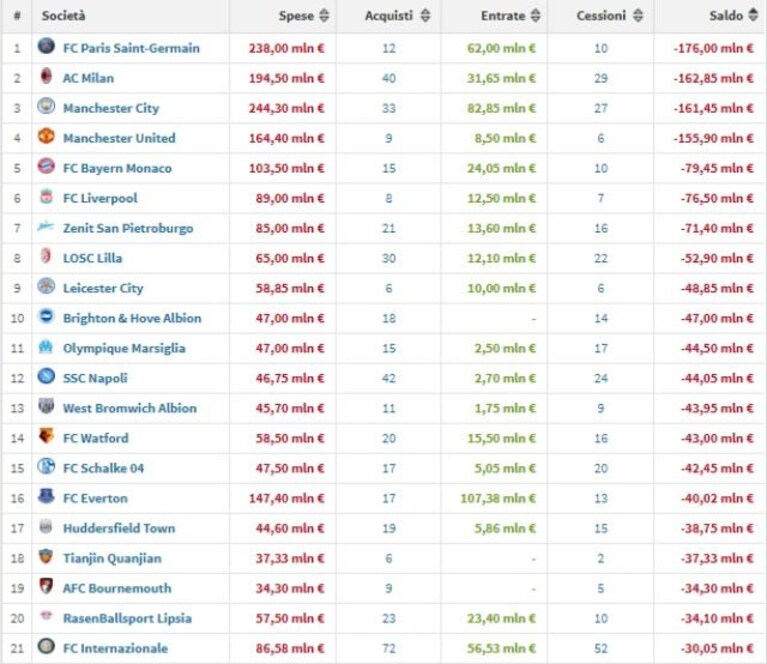The height and width of the screenshot is (664, 767).
Task: Click the Huddersfield Town club crest
Action: click(x=46, y=527)
